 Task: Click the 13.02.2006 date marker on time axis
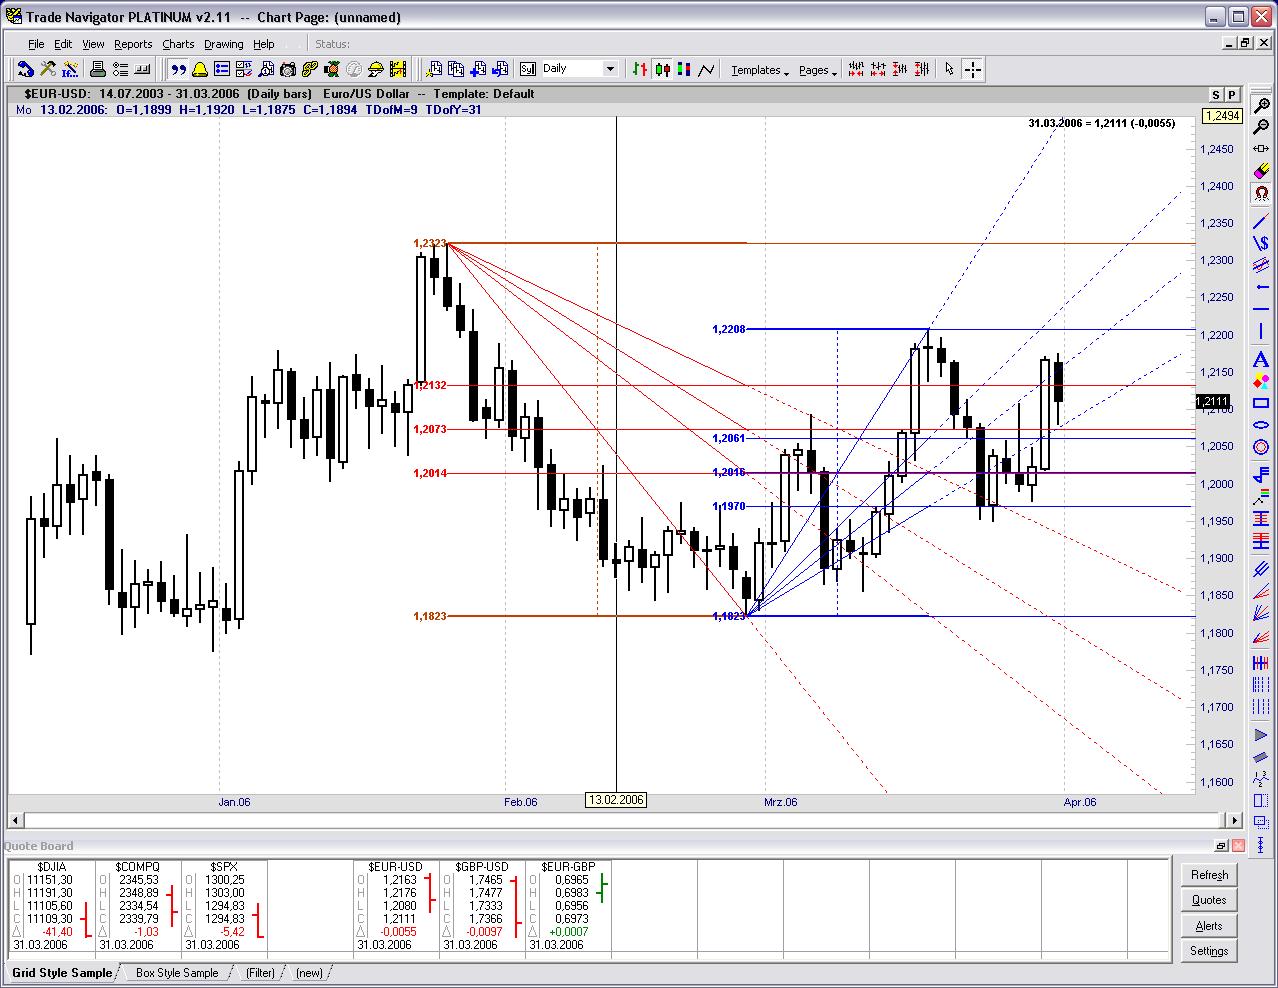pyautogui.click(x=616, y=800)
